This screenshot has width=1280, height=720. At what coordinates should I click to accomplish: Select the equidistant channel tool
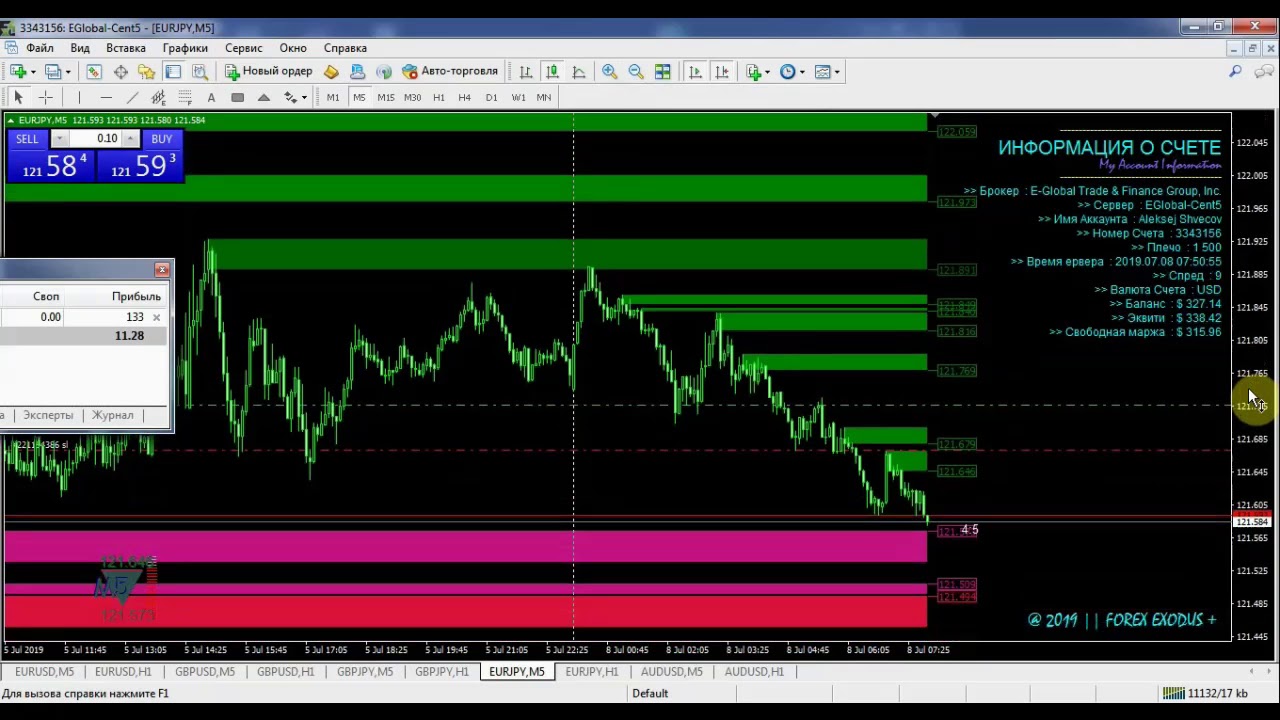point(158,97)
